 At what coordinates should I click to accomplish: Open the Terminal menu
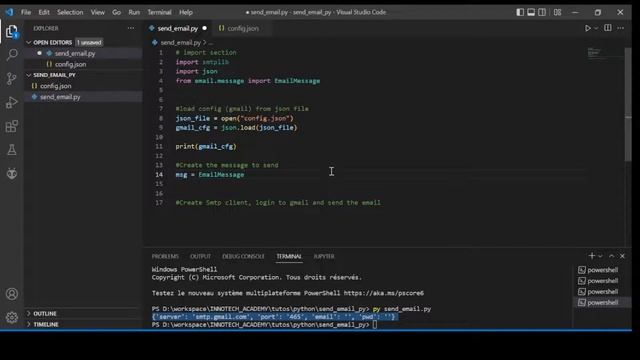coord(159,12)
